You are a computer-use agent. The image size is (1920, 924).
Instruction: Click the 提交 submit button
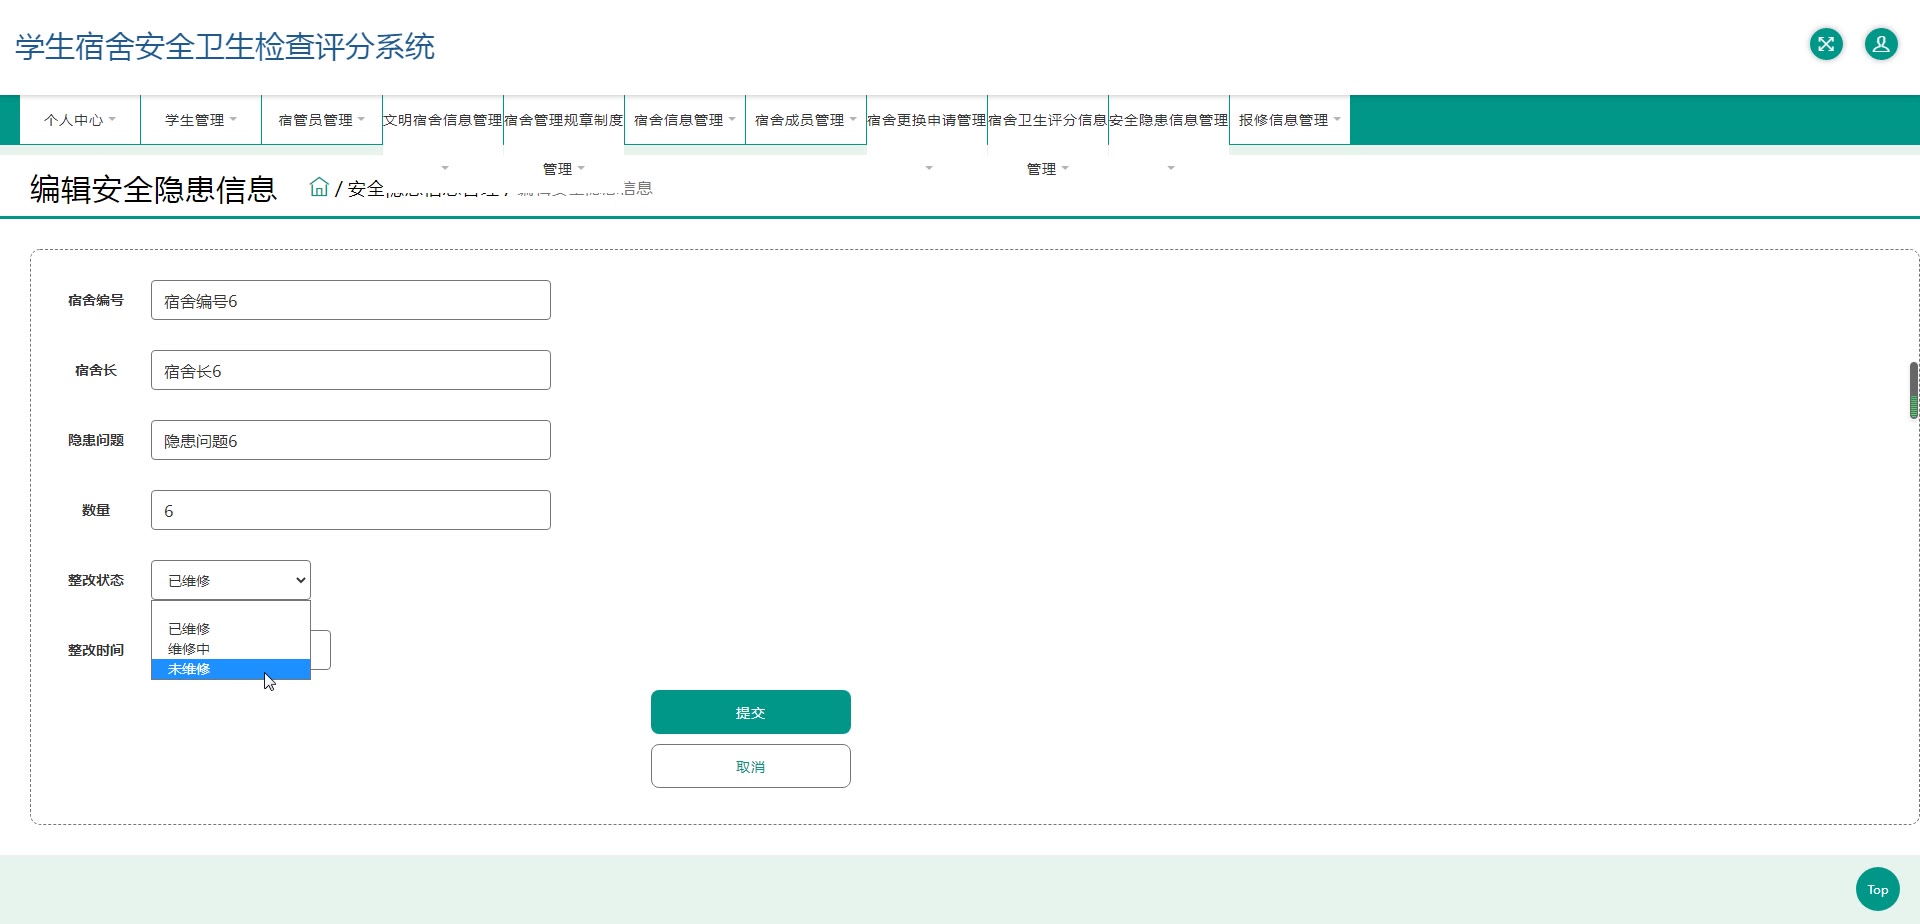(x=751, y=712)
